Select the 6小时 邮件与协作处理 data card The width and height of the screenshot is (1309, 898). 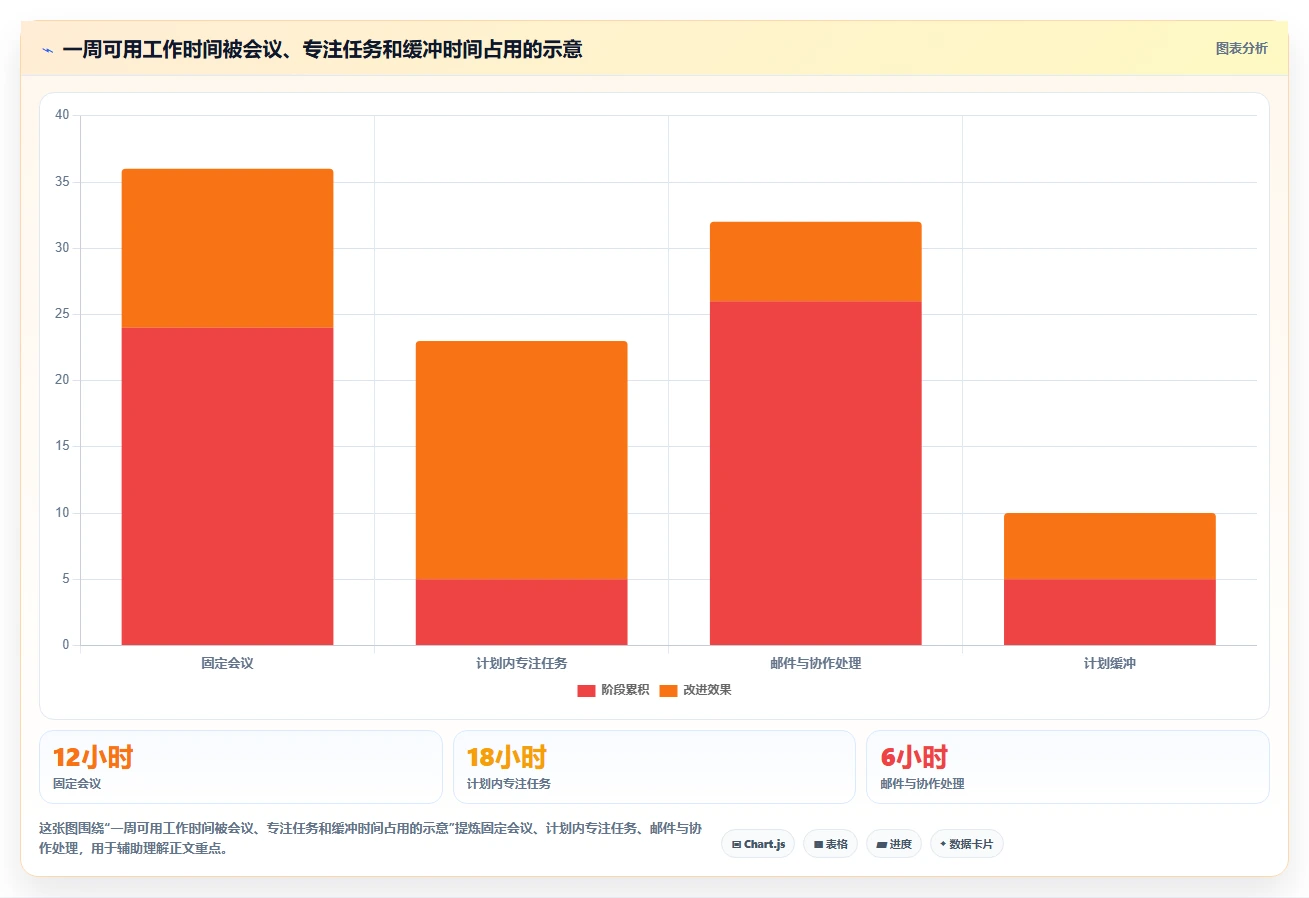[1068, 767]
